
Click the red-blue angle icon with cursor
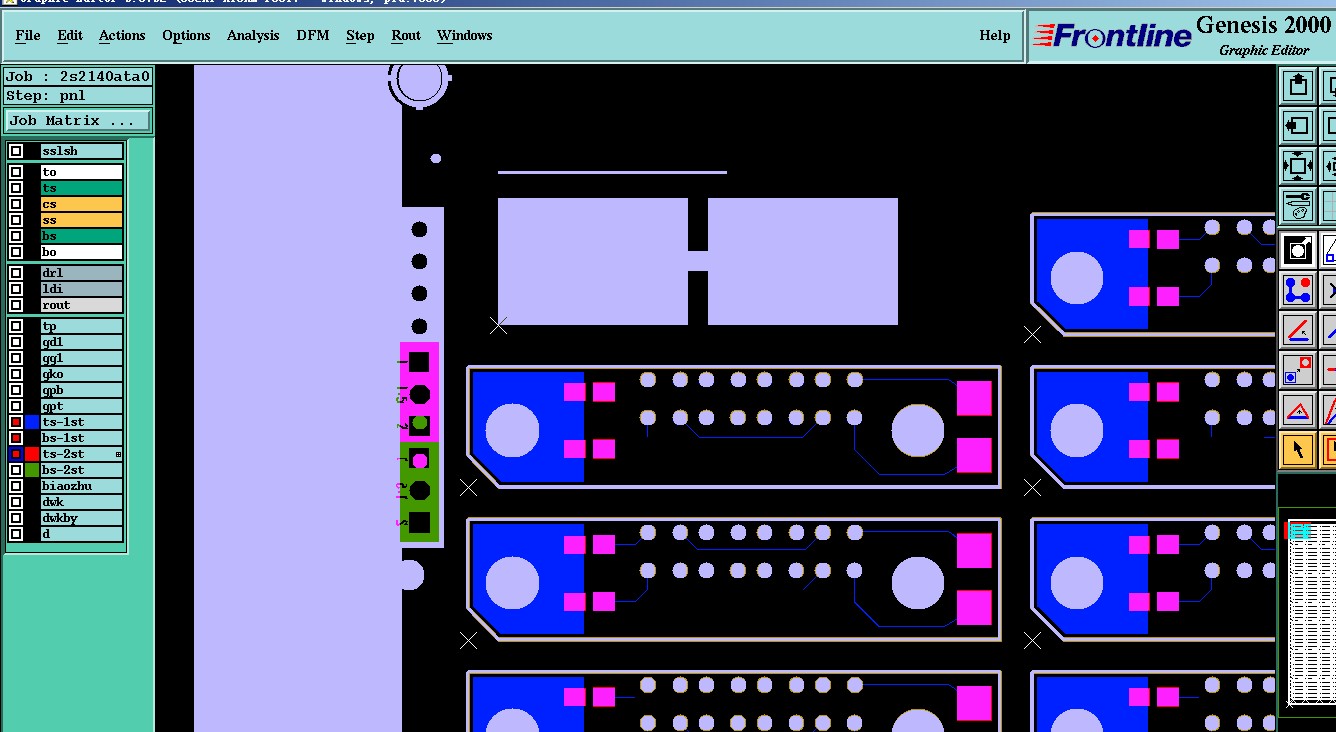pyautogui.click(x=1297, y=330)
